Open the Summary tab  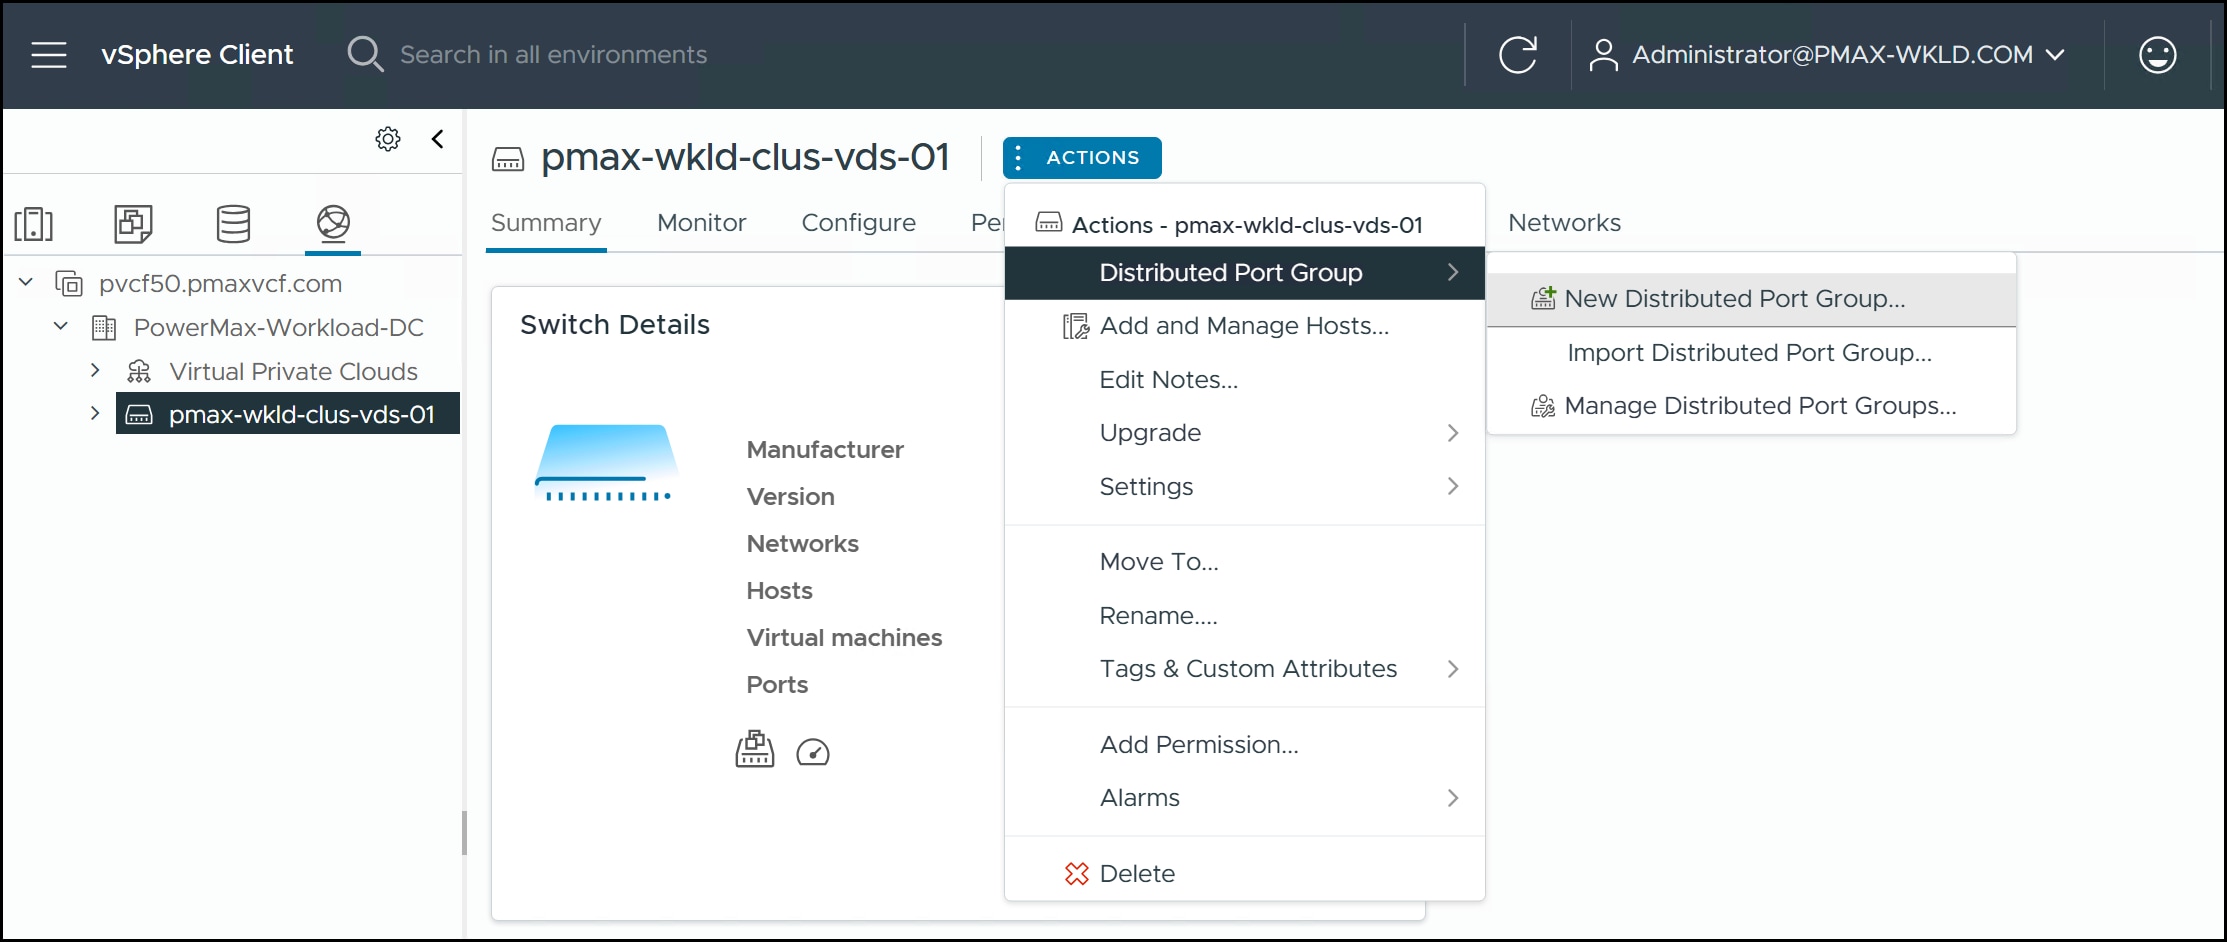(546, 223)
